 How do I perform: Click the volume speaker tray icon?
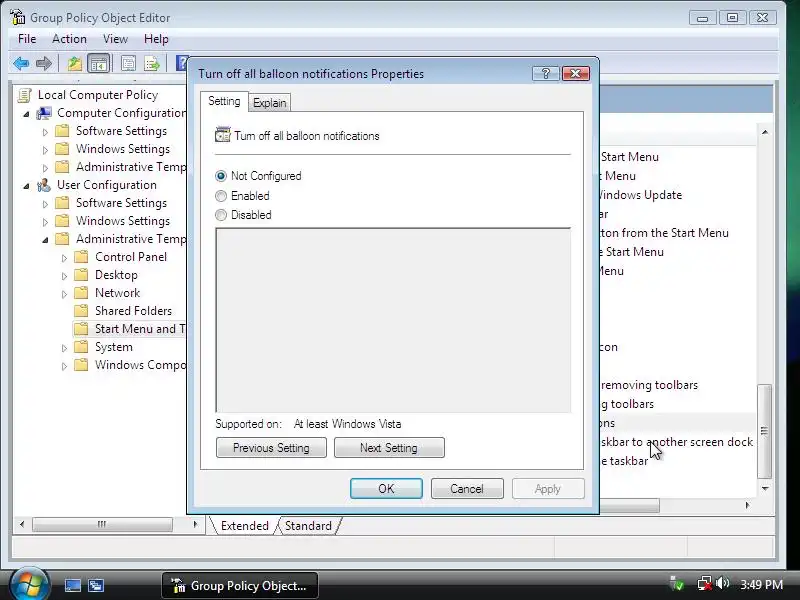click(722, 583)
